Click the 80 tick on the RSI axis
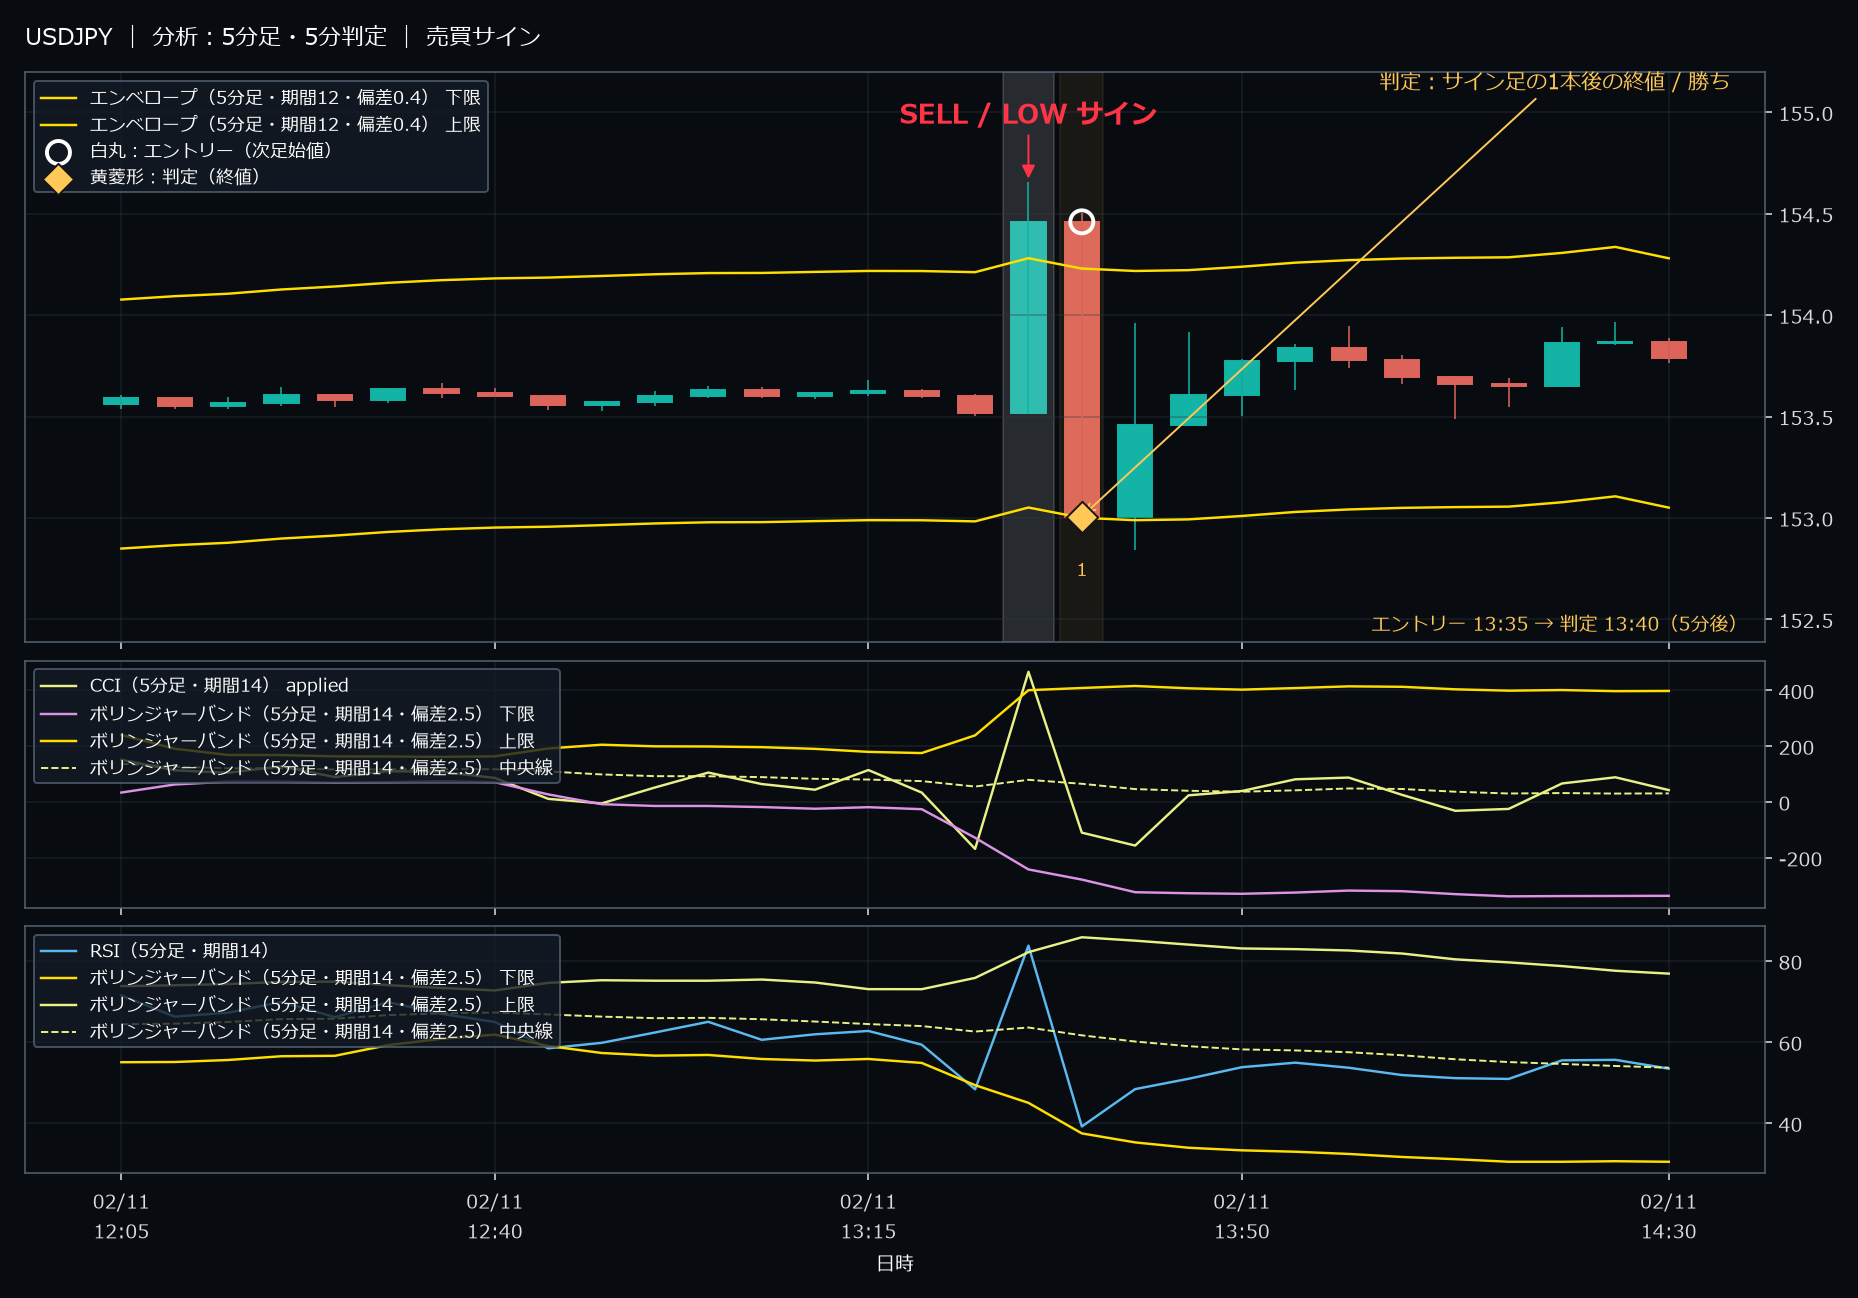Screen dimensions: 1858x1298 (x=1790, y=963)
